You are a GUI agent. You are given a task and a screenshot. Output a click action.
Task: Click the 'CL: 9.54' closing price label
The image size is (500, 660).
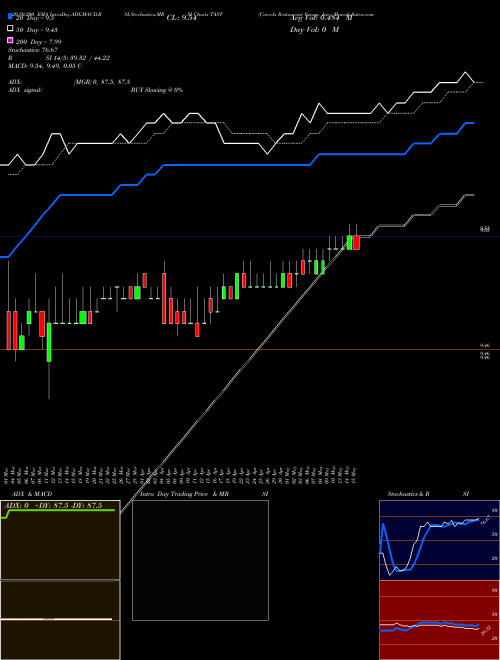tap(181, 18)
